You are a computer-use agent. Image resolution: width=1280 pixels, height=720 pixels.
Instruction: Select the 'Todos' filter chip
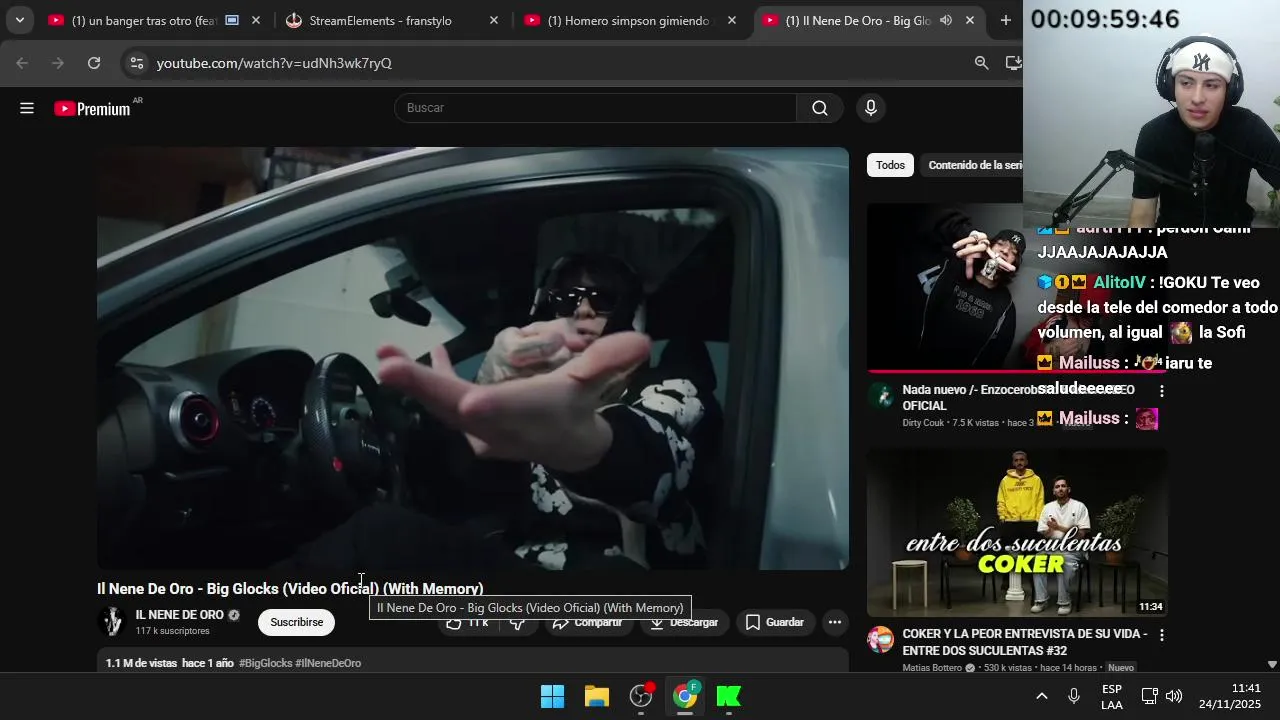point(890,165)
